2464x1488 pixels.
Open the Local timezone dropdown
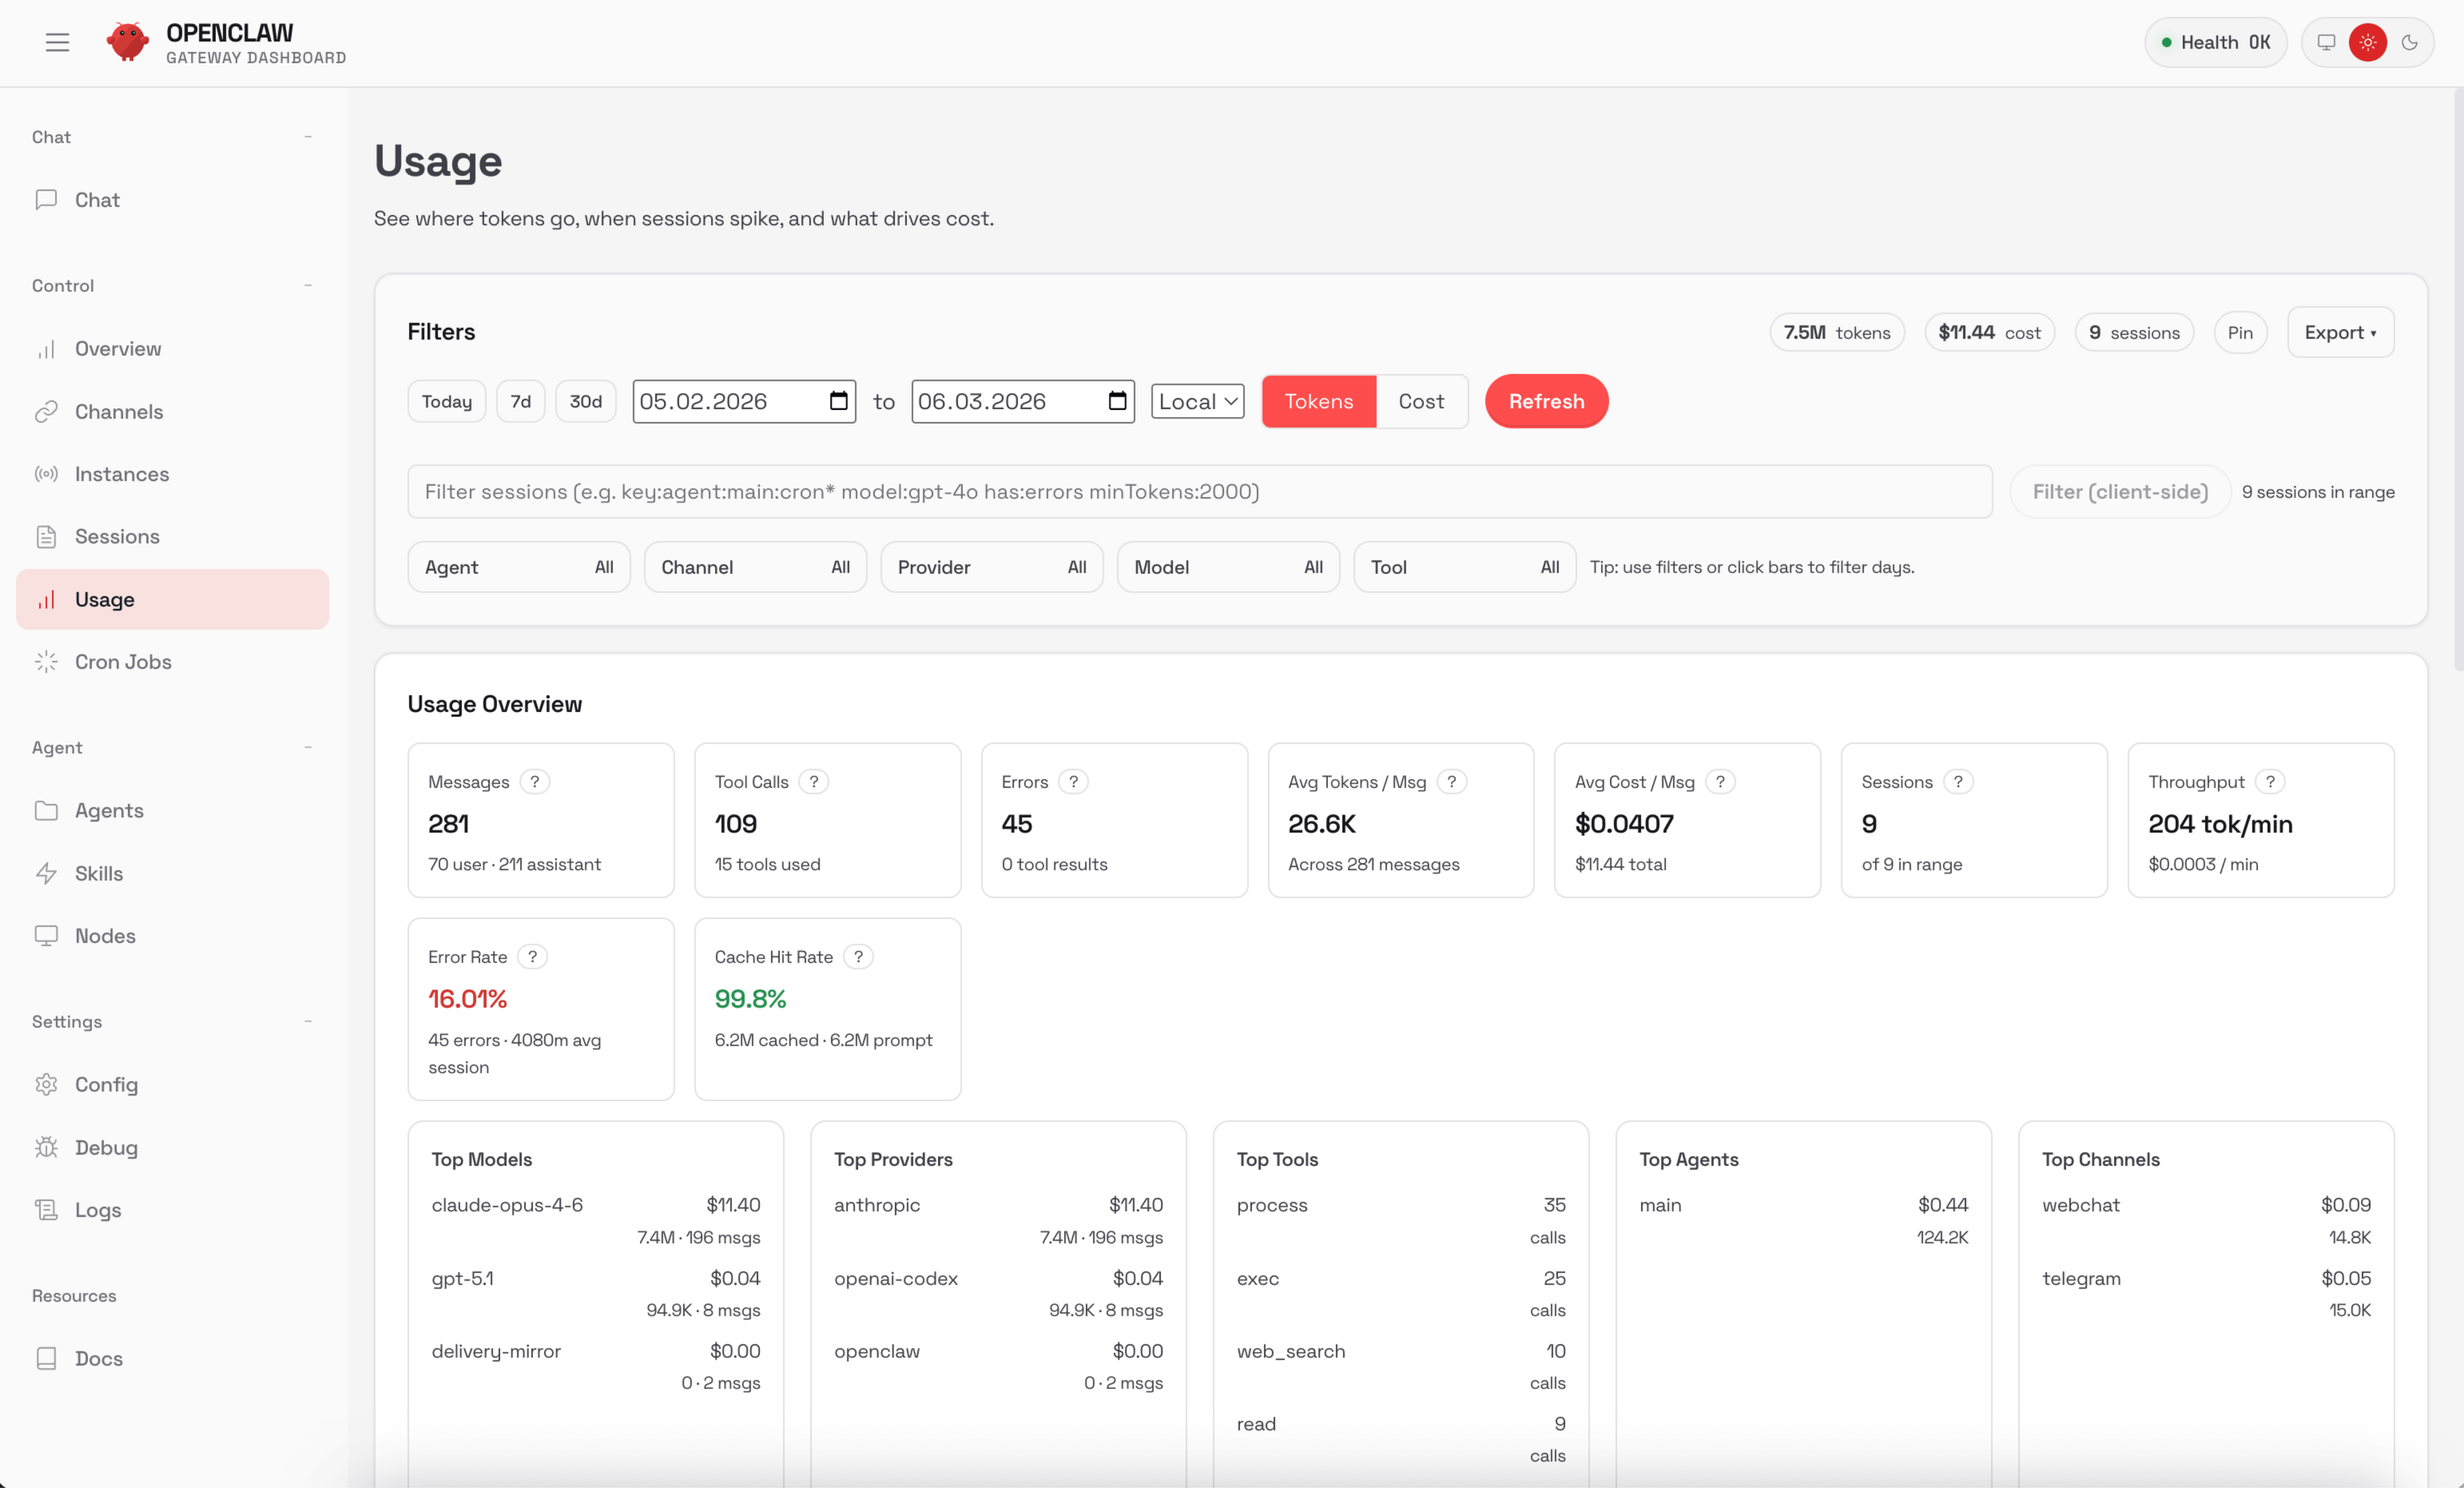pos(1197,401)
